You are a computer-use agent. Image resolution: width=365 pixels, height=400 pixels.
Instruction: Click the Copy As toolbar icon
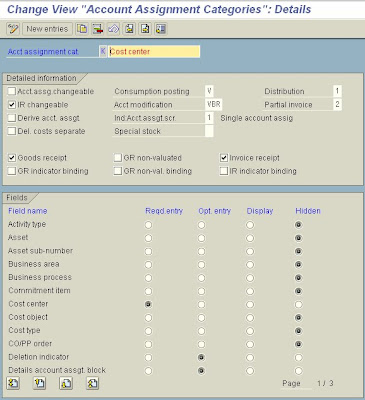pyautogui.click(x=82, y=29)
